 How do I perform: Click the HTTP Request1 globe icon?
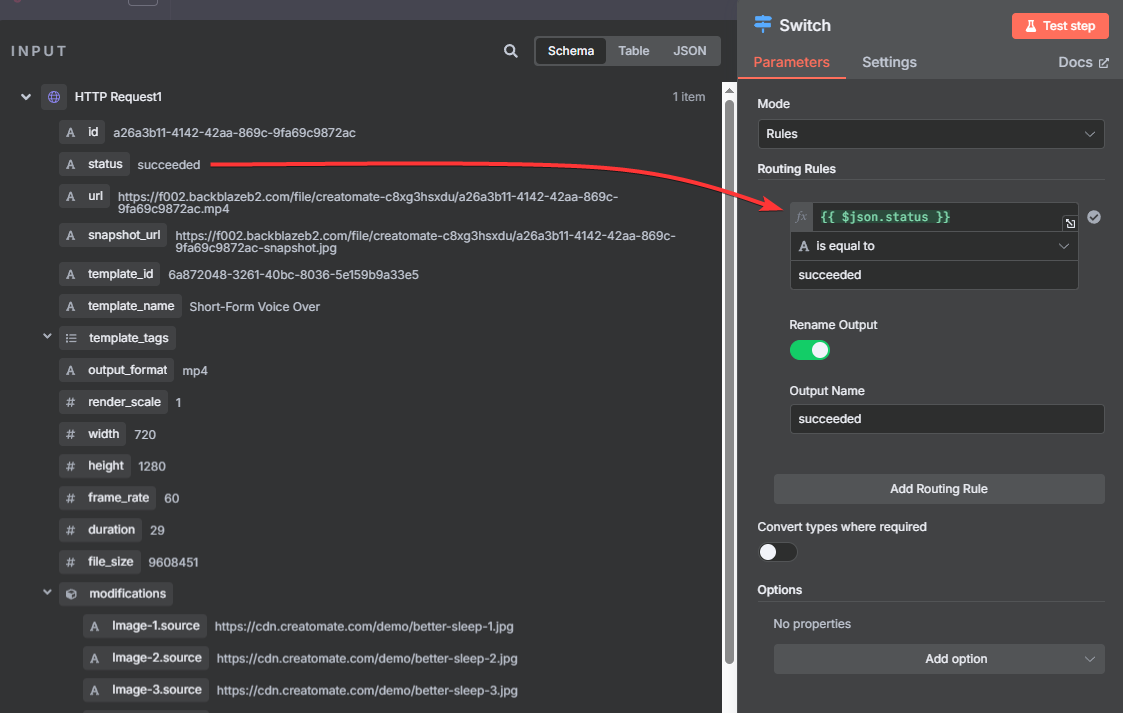point(54,97)
